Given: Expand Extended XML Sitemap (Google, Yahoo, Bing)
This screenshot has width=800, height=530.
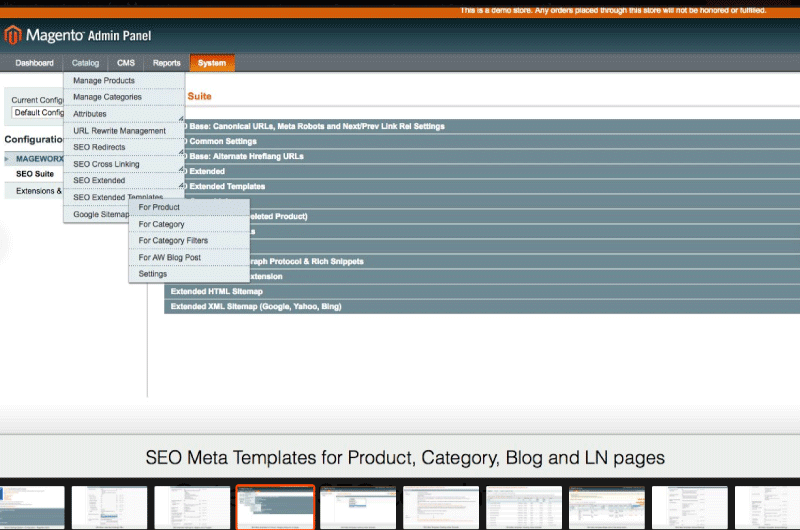Looking at the screenshot, I should click(x=482, y=307).
